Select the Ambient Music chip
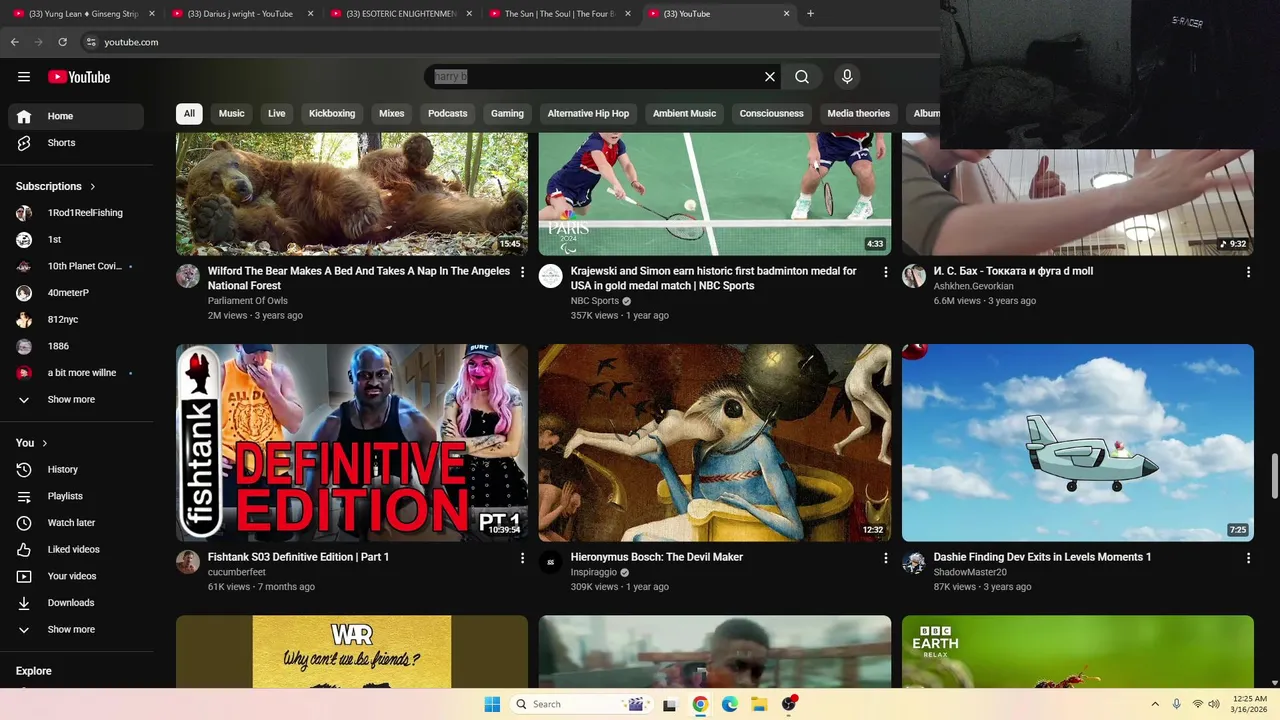The height and width of the screenshot is (720, 1280). coord(684,114)
